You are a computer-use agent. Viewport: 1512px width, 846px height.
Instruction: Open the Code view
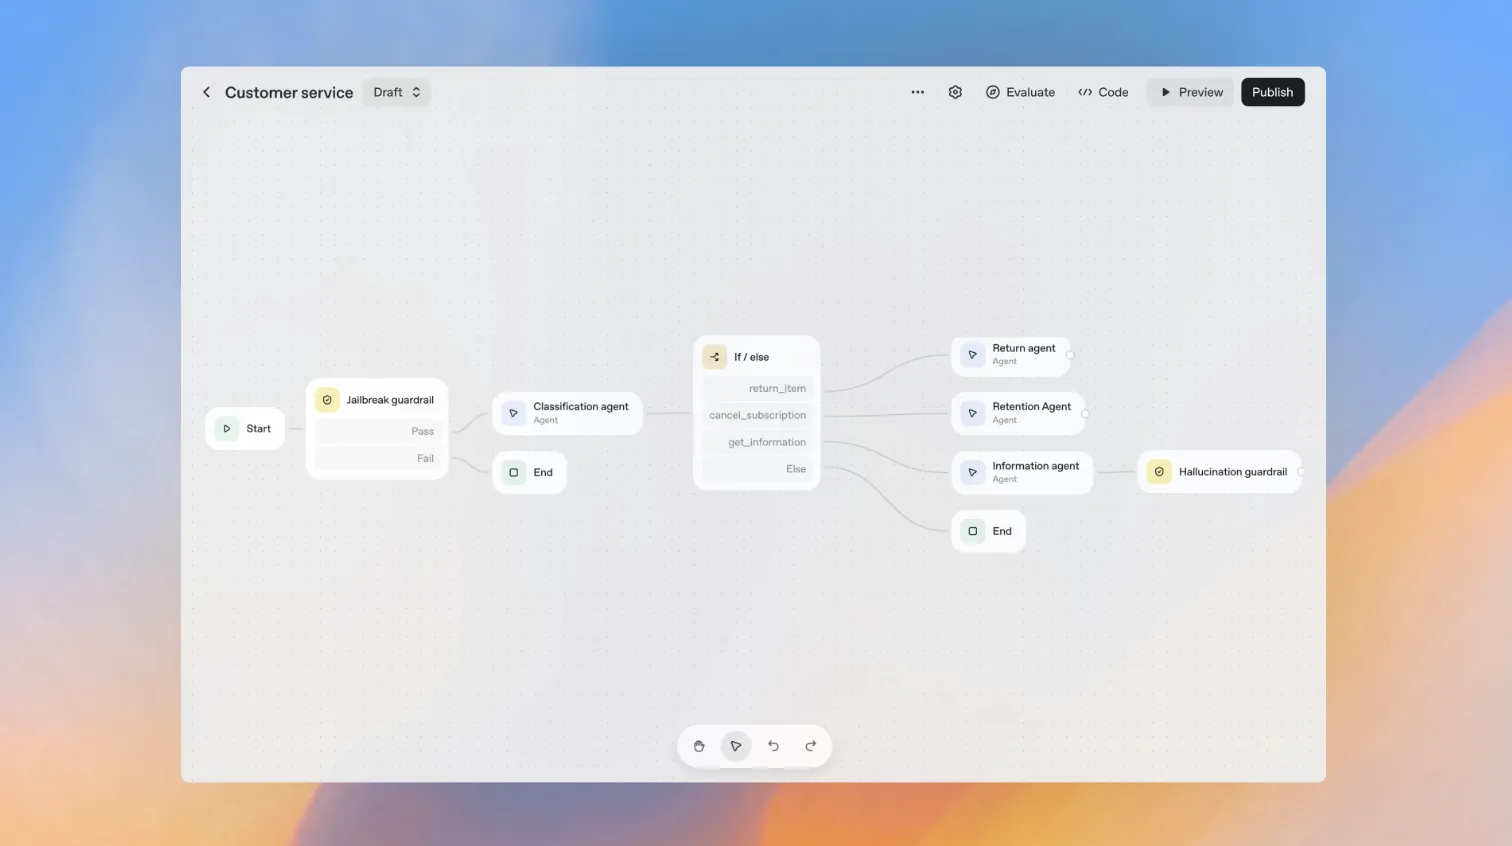click(1103, 92)
